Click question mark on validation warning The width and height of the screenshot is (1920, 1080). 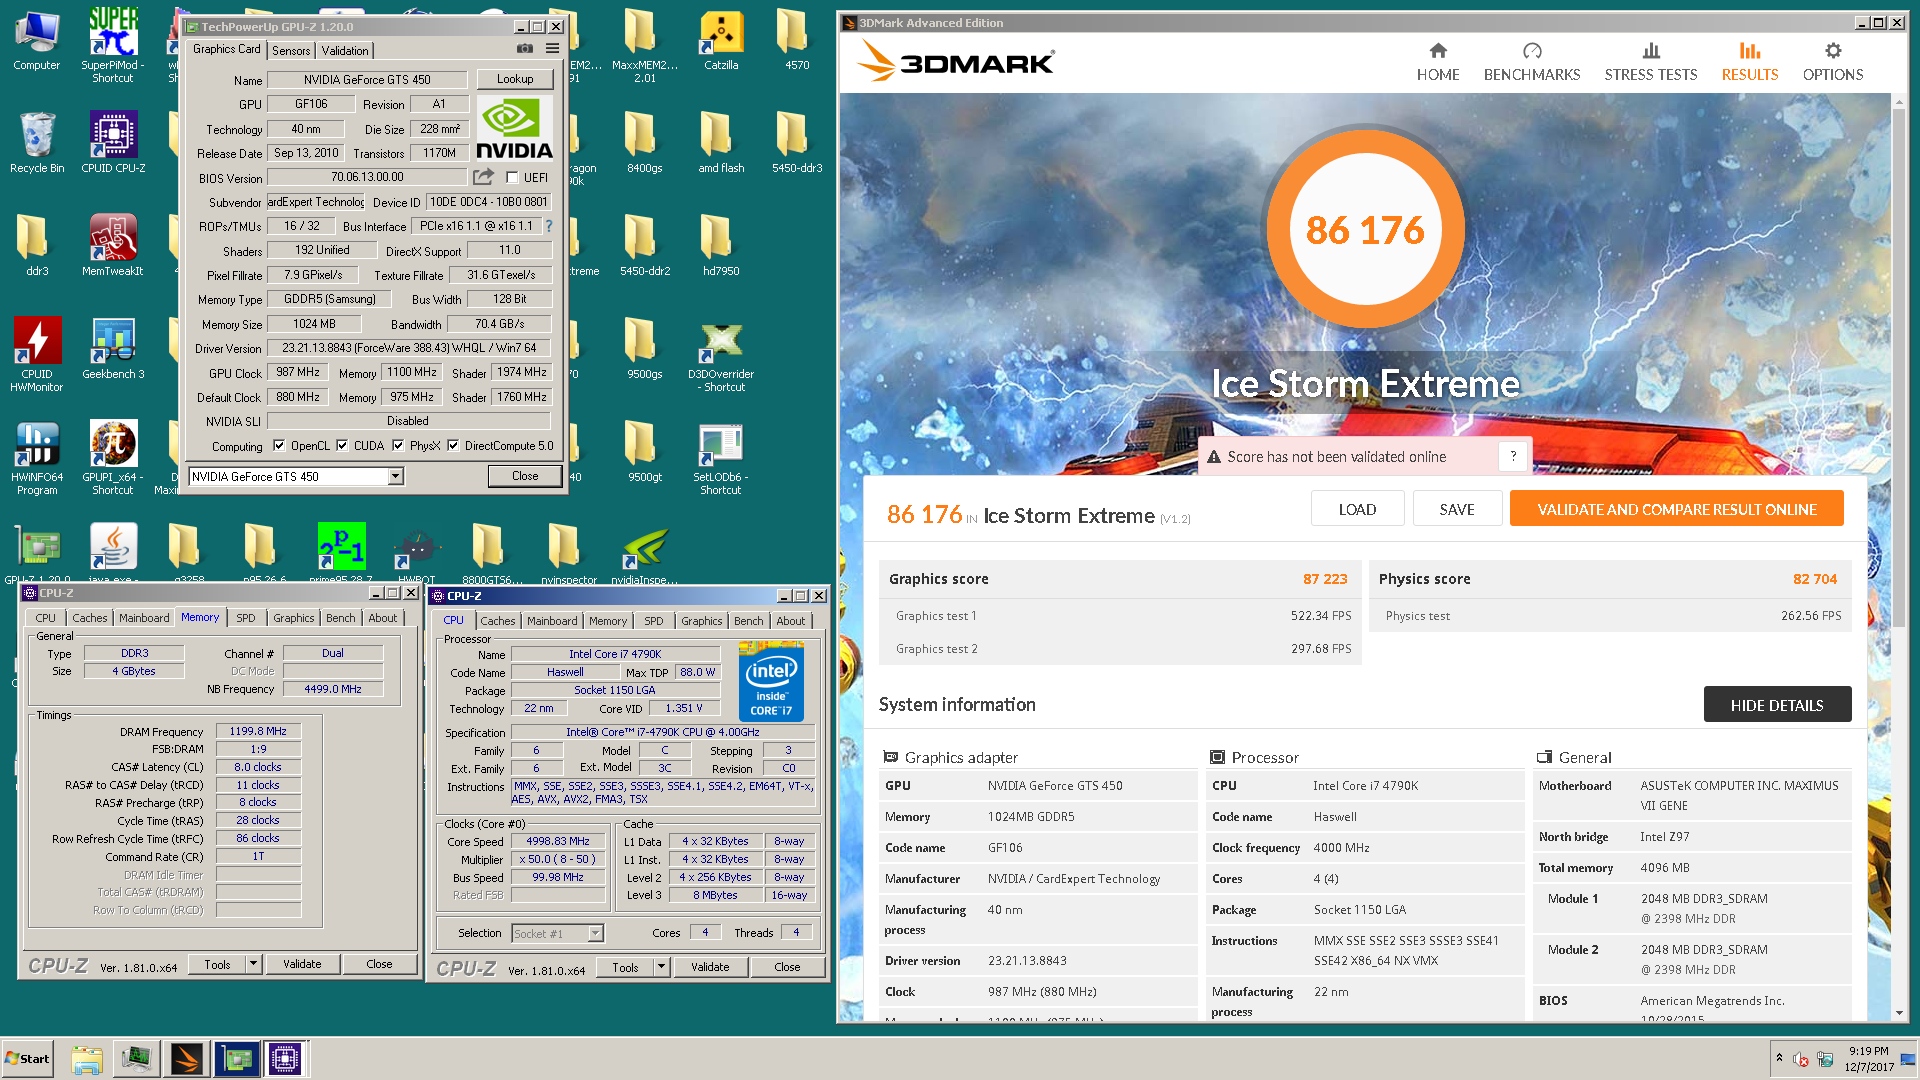tap(1513, 456)
